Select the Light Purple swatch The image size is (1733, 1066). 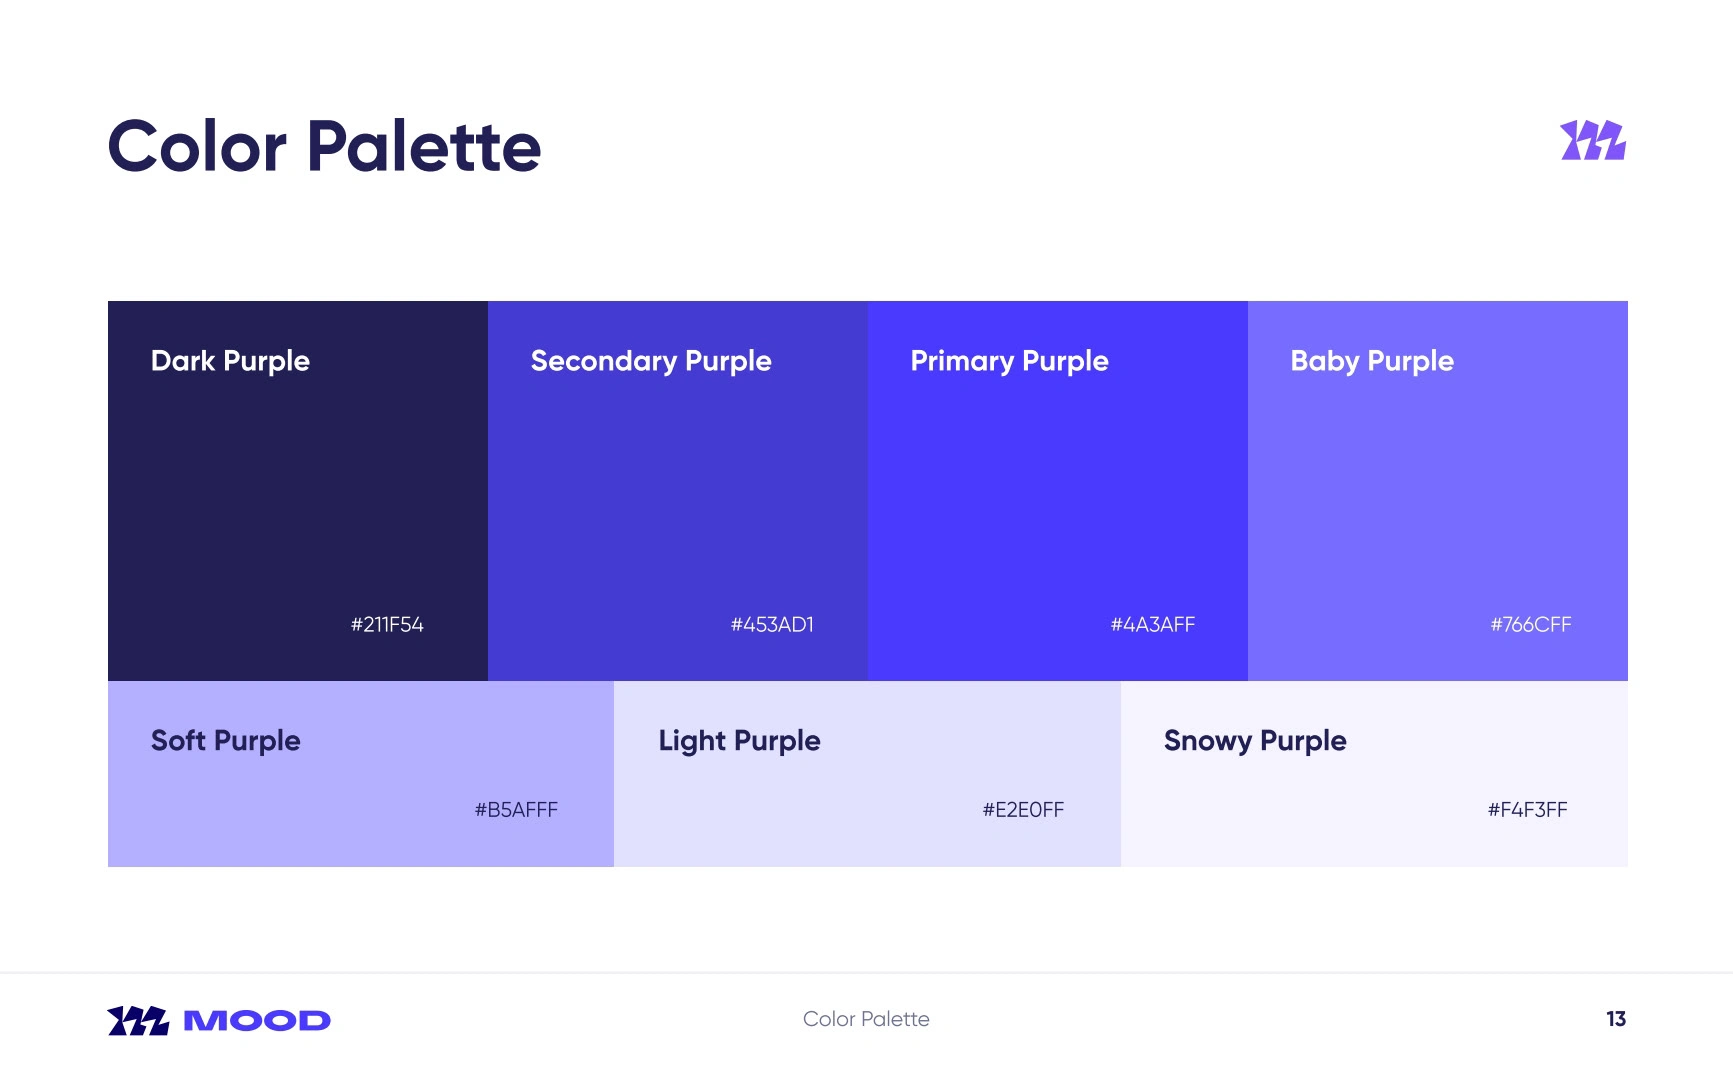[x=867, y=773]
